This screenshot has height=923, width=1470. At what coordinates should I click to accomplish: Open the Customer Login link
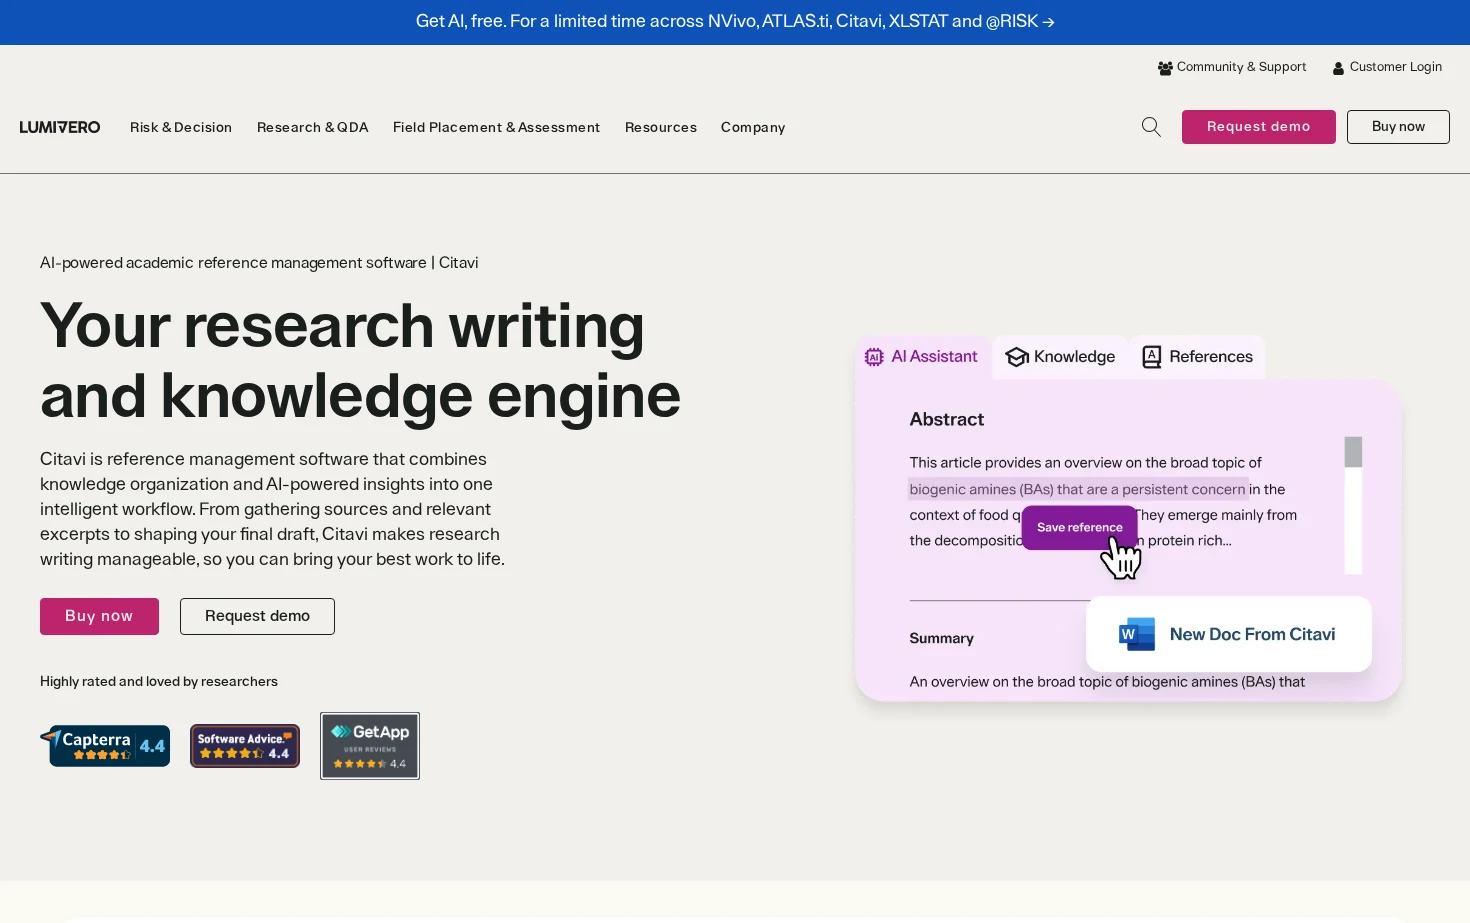point(1387,67)
